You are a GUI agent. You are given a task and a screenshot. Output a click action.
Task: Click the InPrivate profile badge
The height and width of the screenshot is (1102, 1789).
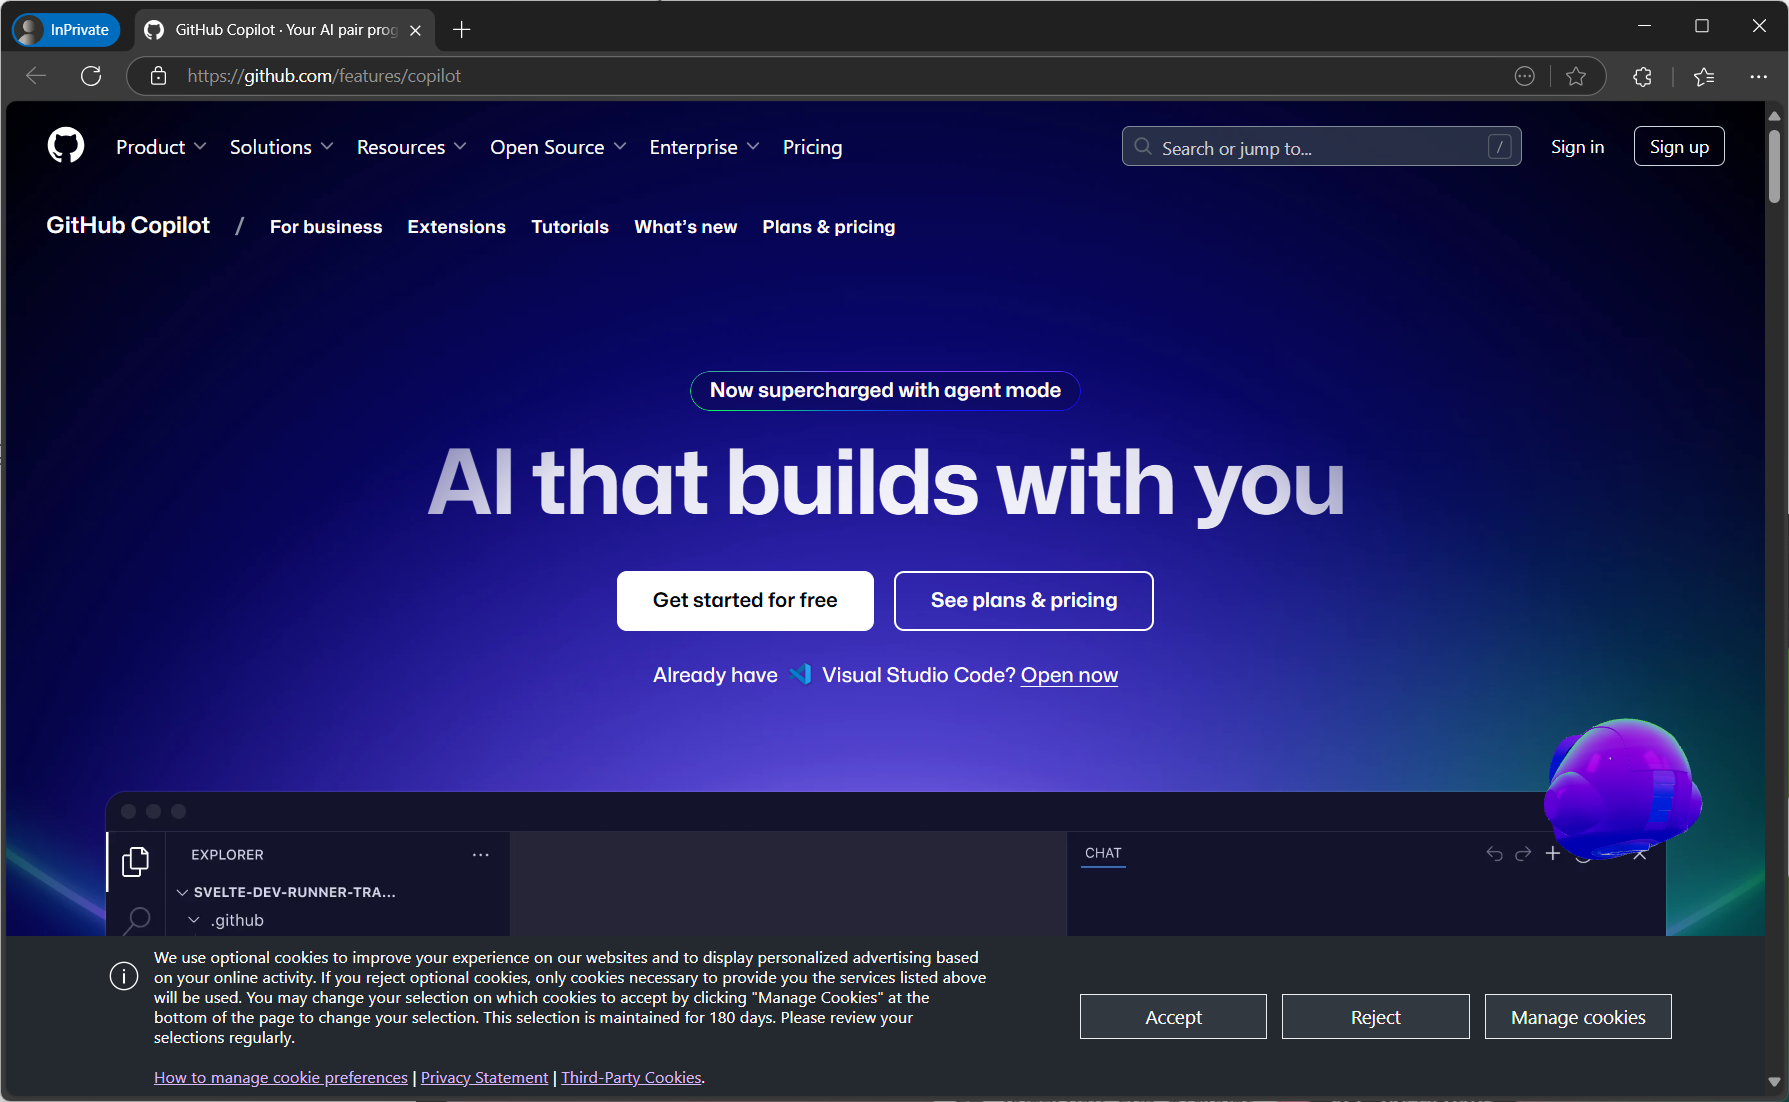coord(66,30)
